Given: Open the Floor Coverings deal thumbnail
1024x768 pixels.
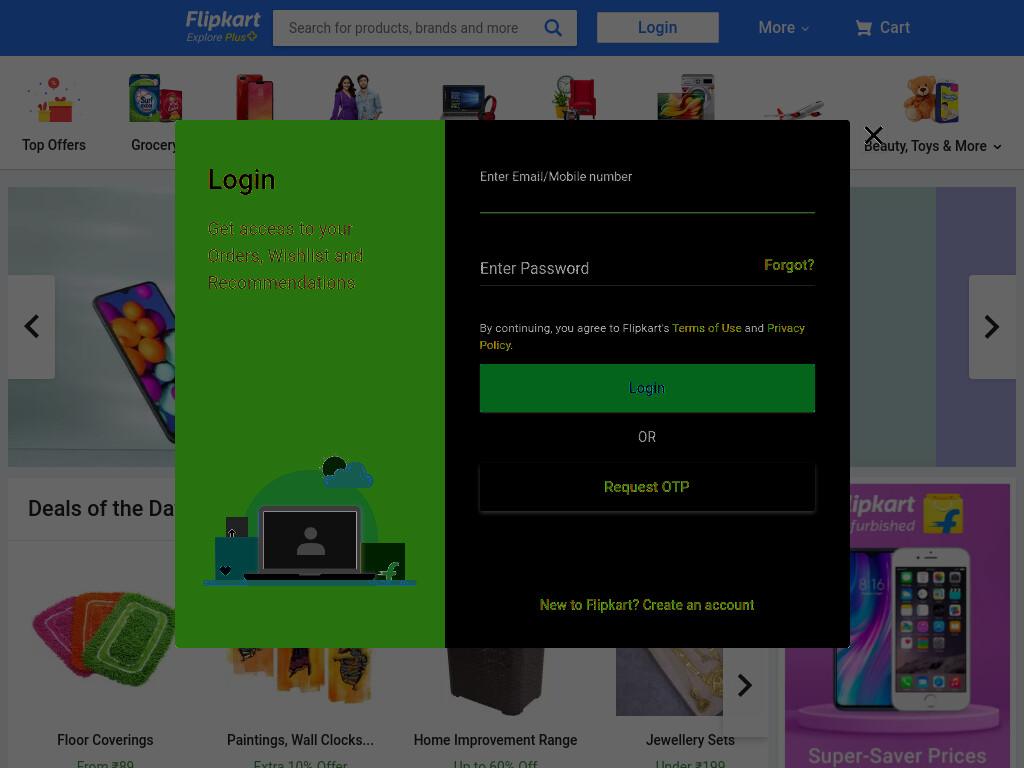Looking at the screenshot, I should (x=104, y=639).
